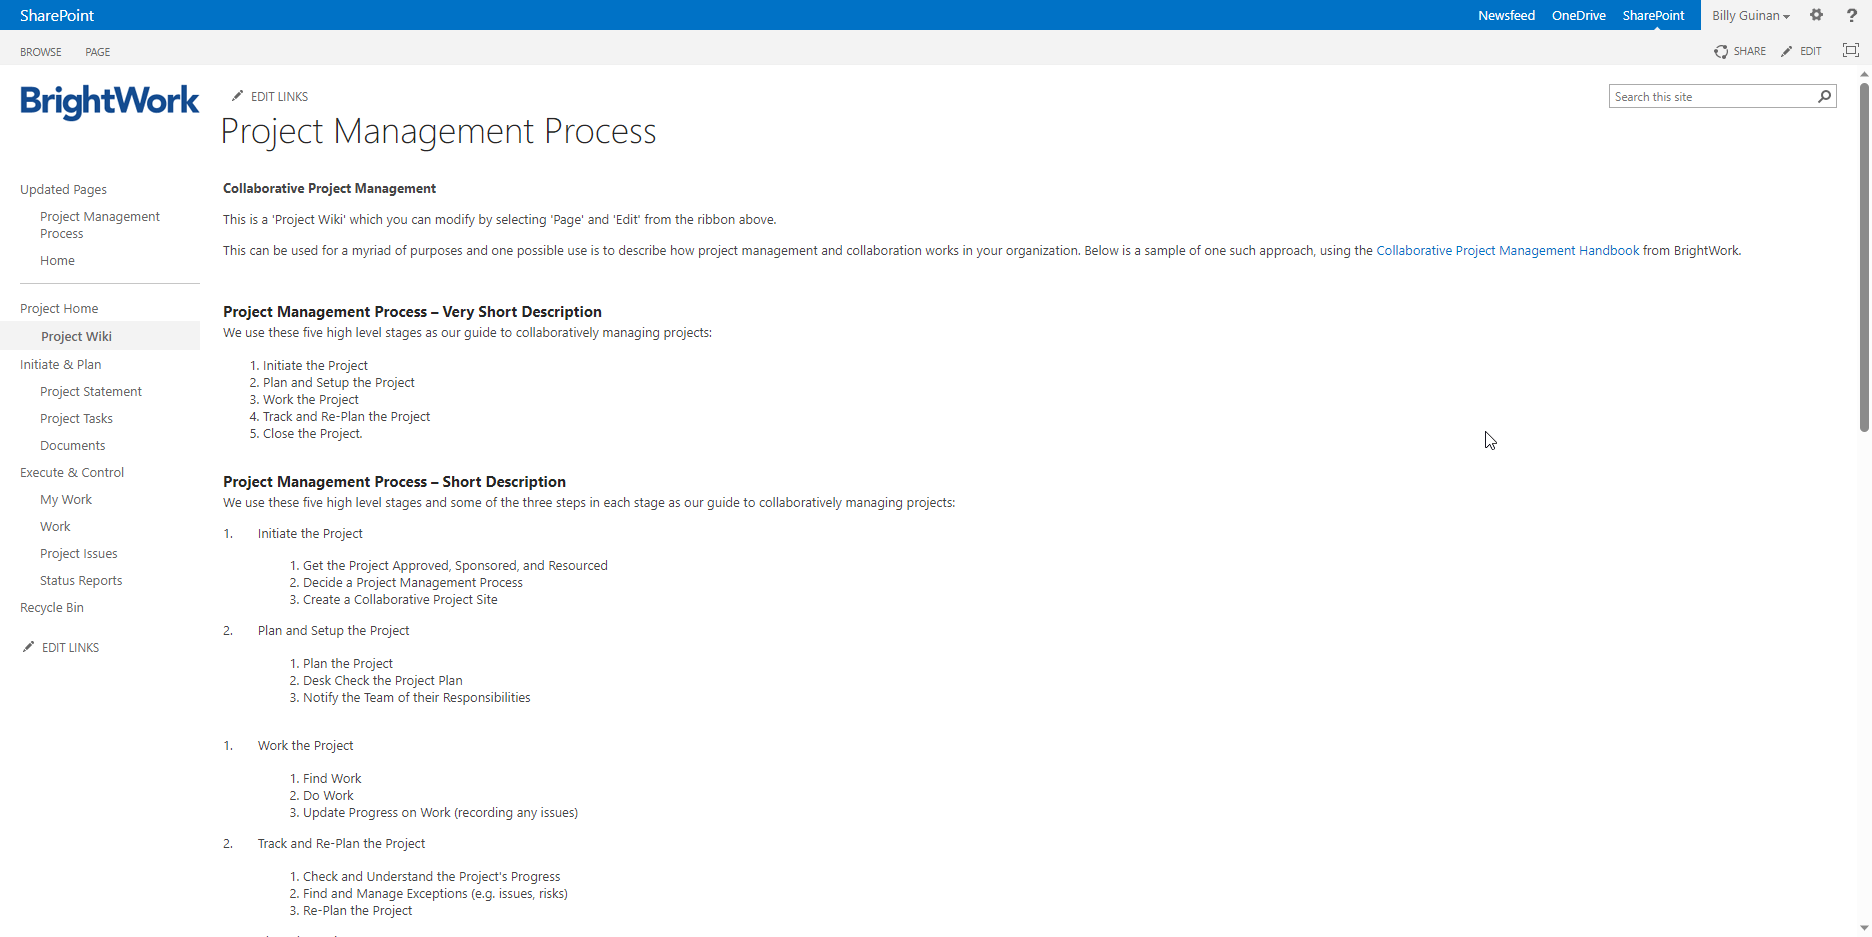Expand the Initiate & Plan section
The image size is (1872, 937).
60,364
